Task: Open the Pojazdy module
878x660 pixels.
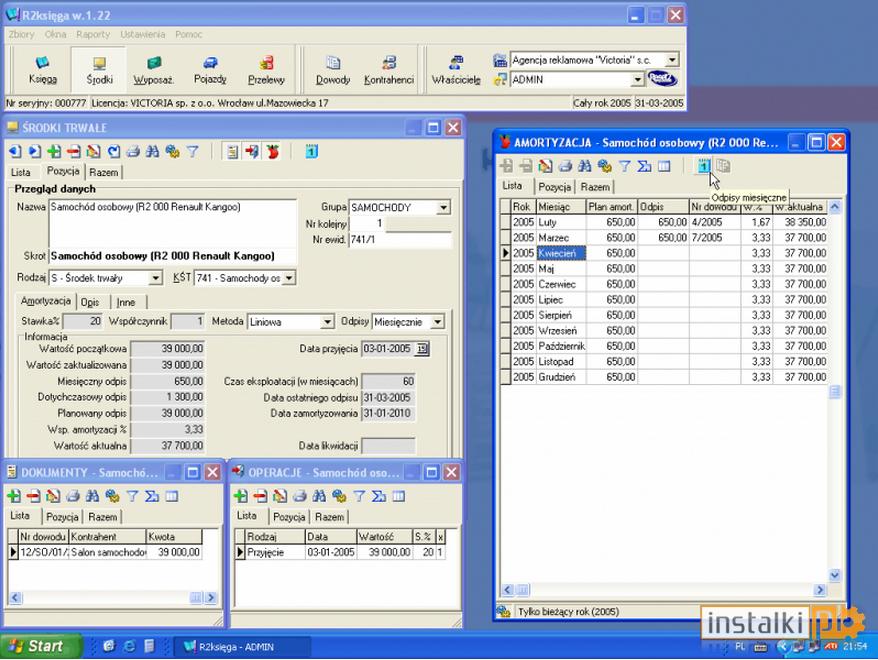Action: pyautogui.click(x=210, y=70)
